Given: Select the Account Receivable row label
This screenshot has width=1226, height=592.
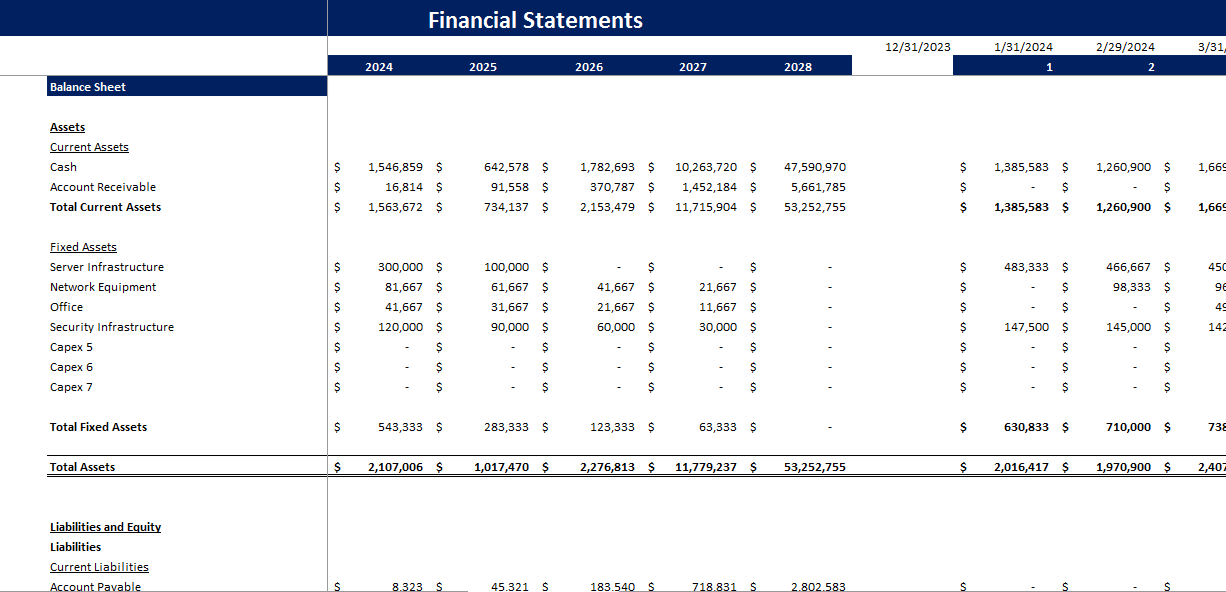Looking at the screenshot, I should [105, 187].
